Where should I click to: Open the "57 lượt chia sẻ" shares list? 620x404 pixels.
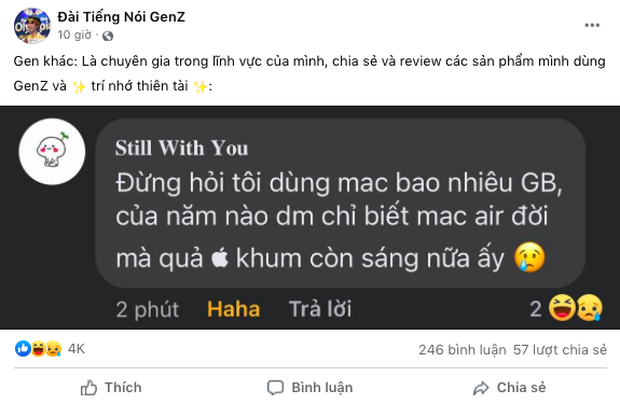(x=560, y=351)
